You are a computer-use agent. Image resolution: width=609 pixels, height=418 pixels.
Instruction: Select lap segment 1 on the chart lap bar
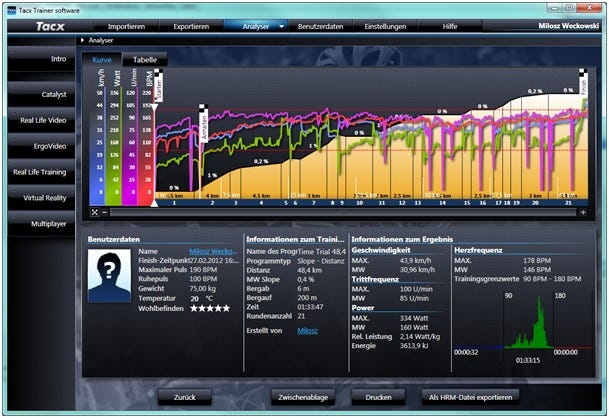(174, 203)
